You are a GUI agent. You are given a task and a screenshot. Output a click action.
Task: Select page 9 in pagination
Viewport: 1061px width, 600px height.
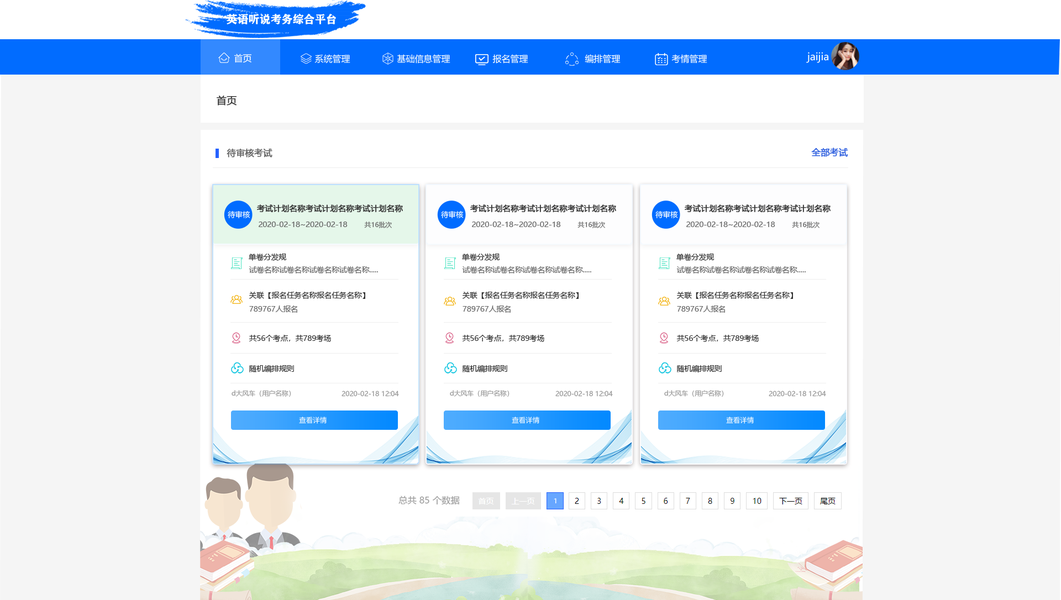(x=732, y=501)
